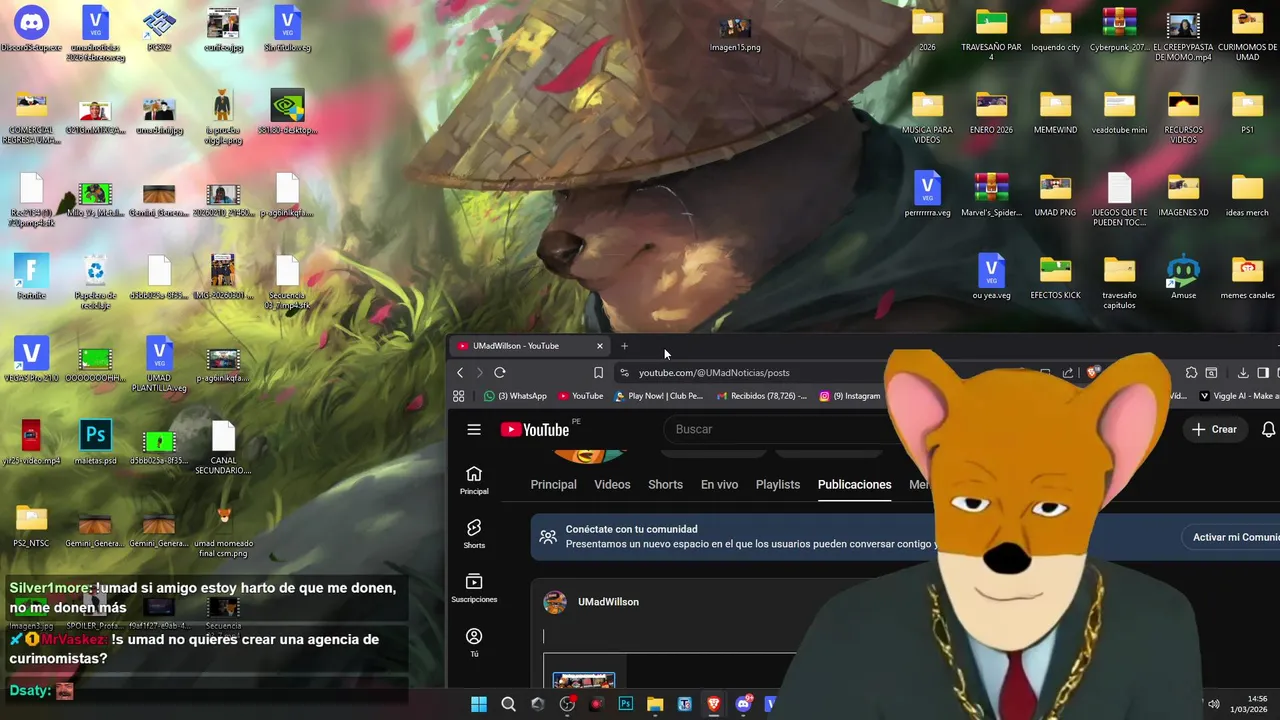
Task: Open the Recibidos Gmail bookmark
Action: coord(762,396)
